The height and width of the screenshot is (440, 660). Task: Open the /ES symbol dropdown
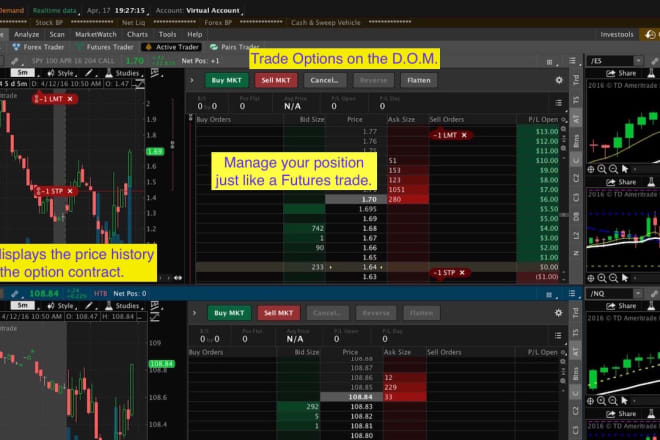[x=639, y=61]
